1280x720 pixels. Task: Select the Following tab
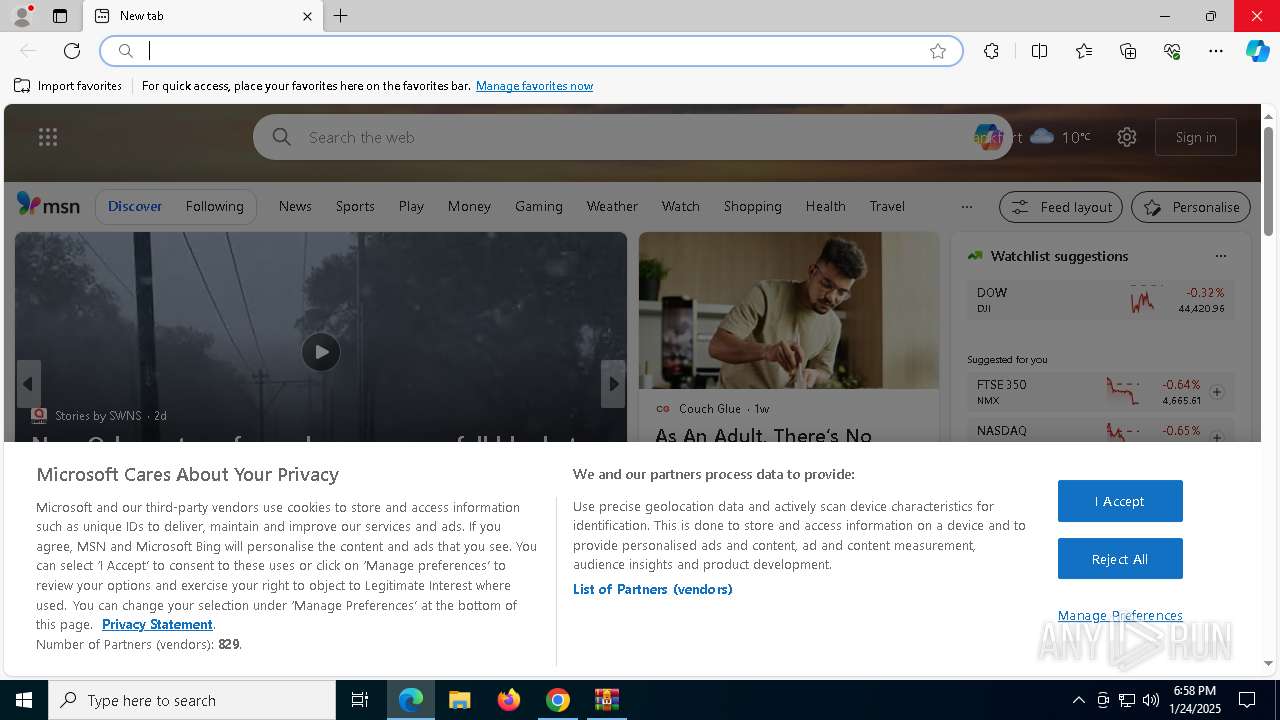(x=214, y=206)
